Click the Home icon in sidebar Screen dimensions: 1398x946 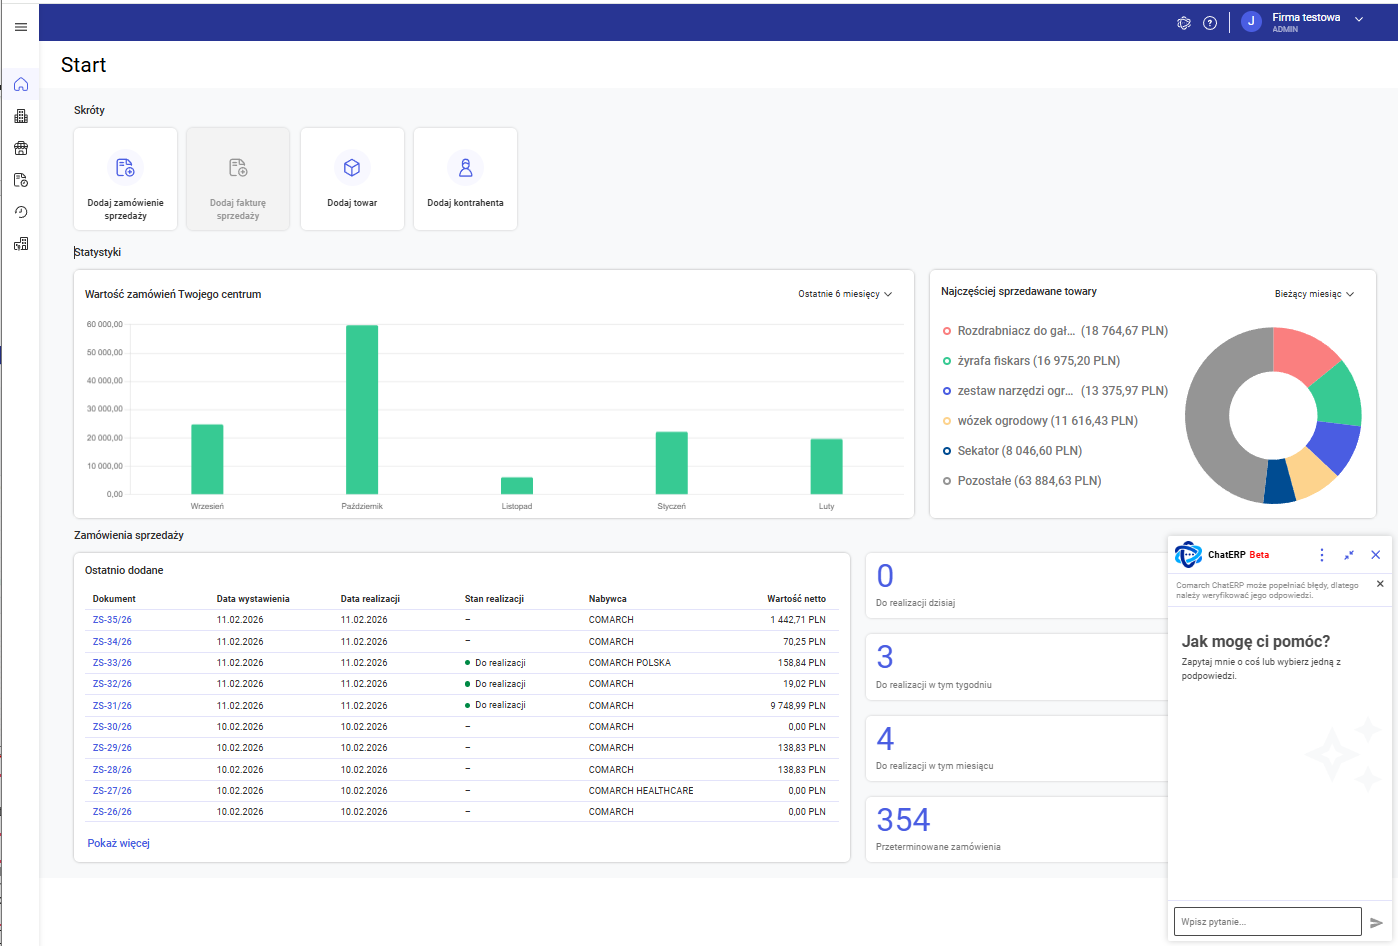coord(20,84)
